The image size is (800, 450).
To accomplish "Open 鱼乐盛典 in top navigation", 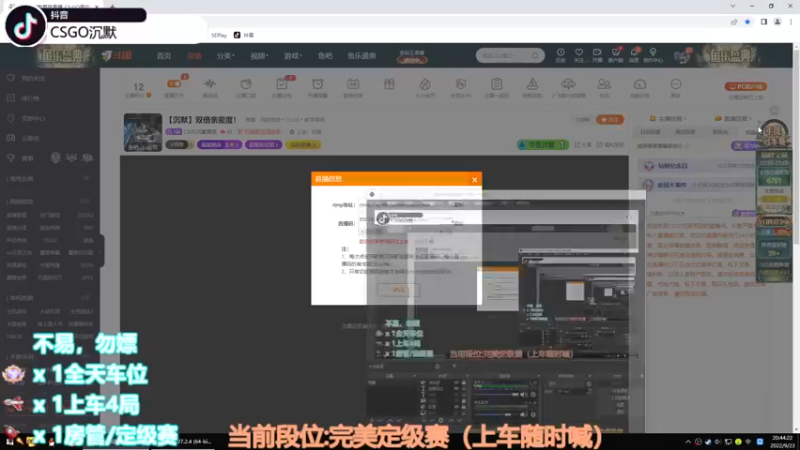I will tap(362, 56).
